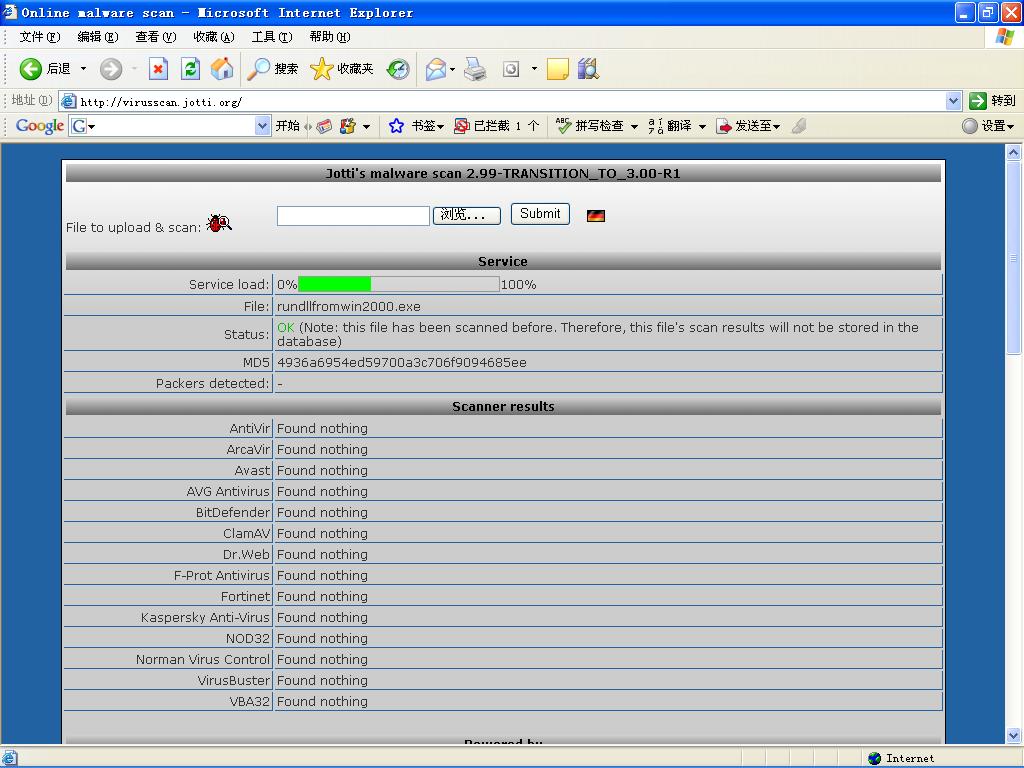Expand the address bar dropdown
The width and height of the screenshot is (1024, 768).
click(x=953, y=101)
